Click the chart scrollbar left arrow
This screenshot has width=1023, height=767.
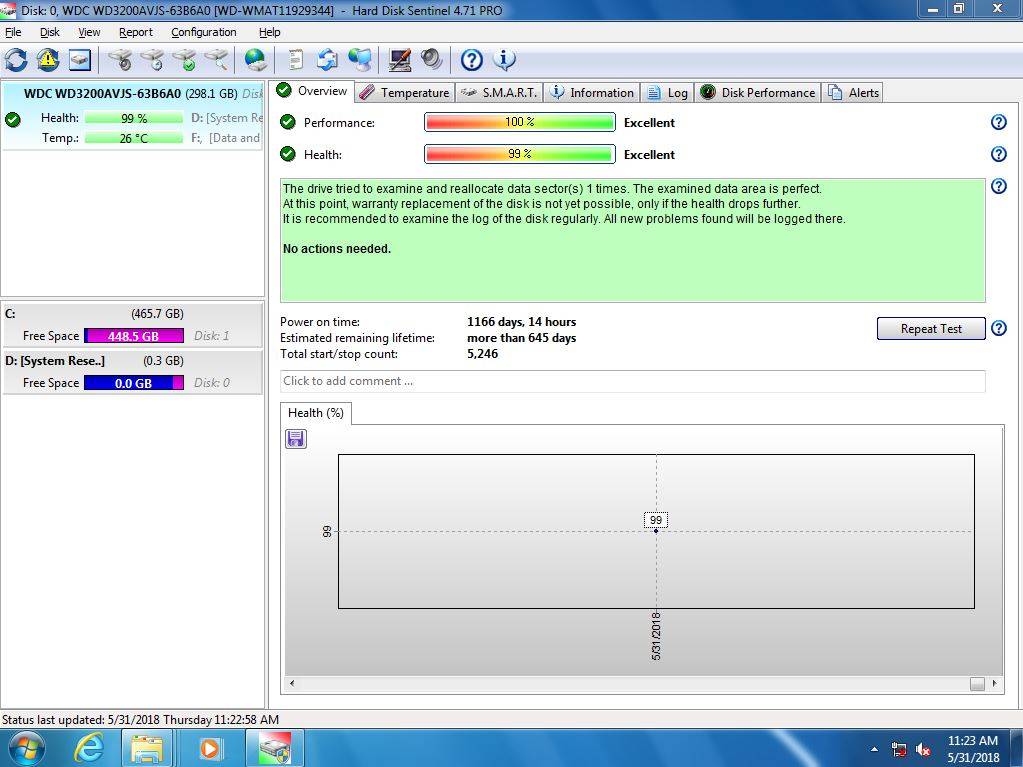pyautogui.click(x=292, y=684)
